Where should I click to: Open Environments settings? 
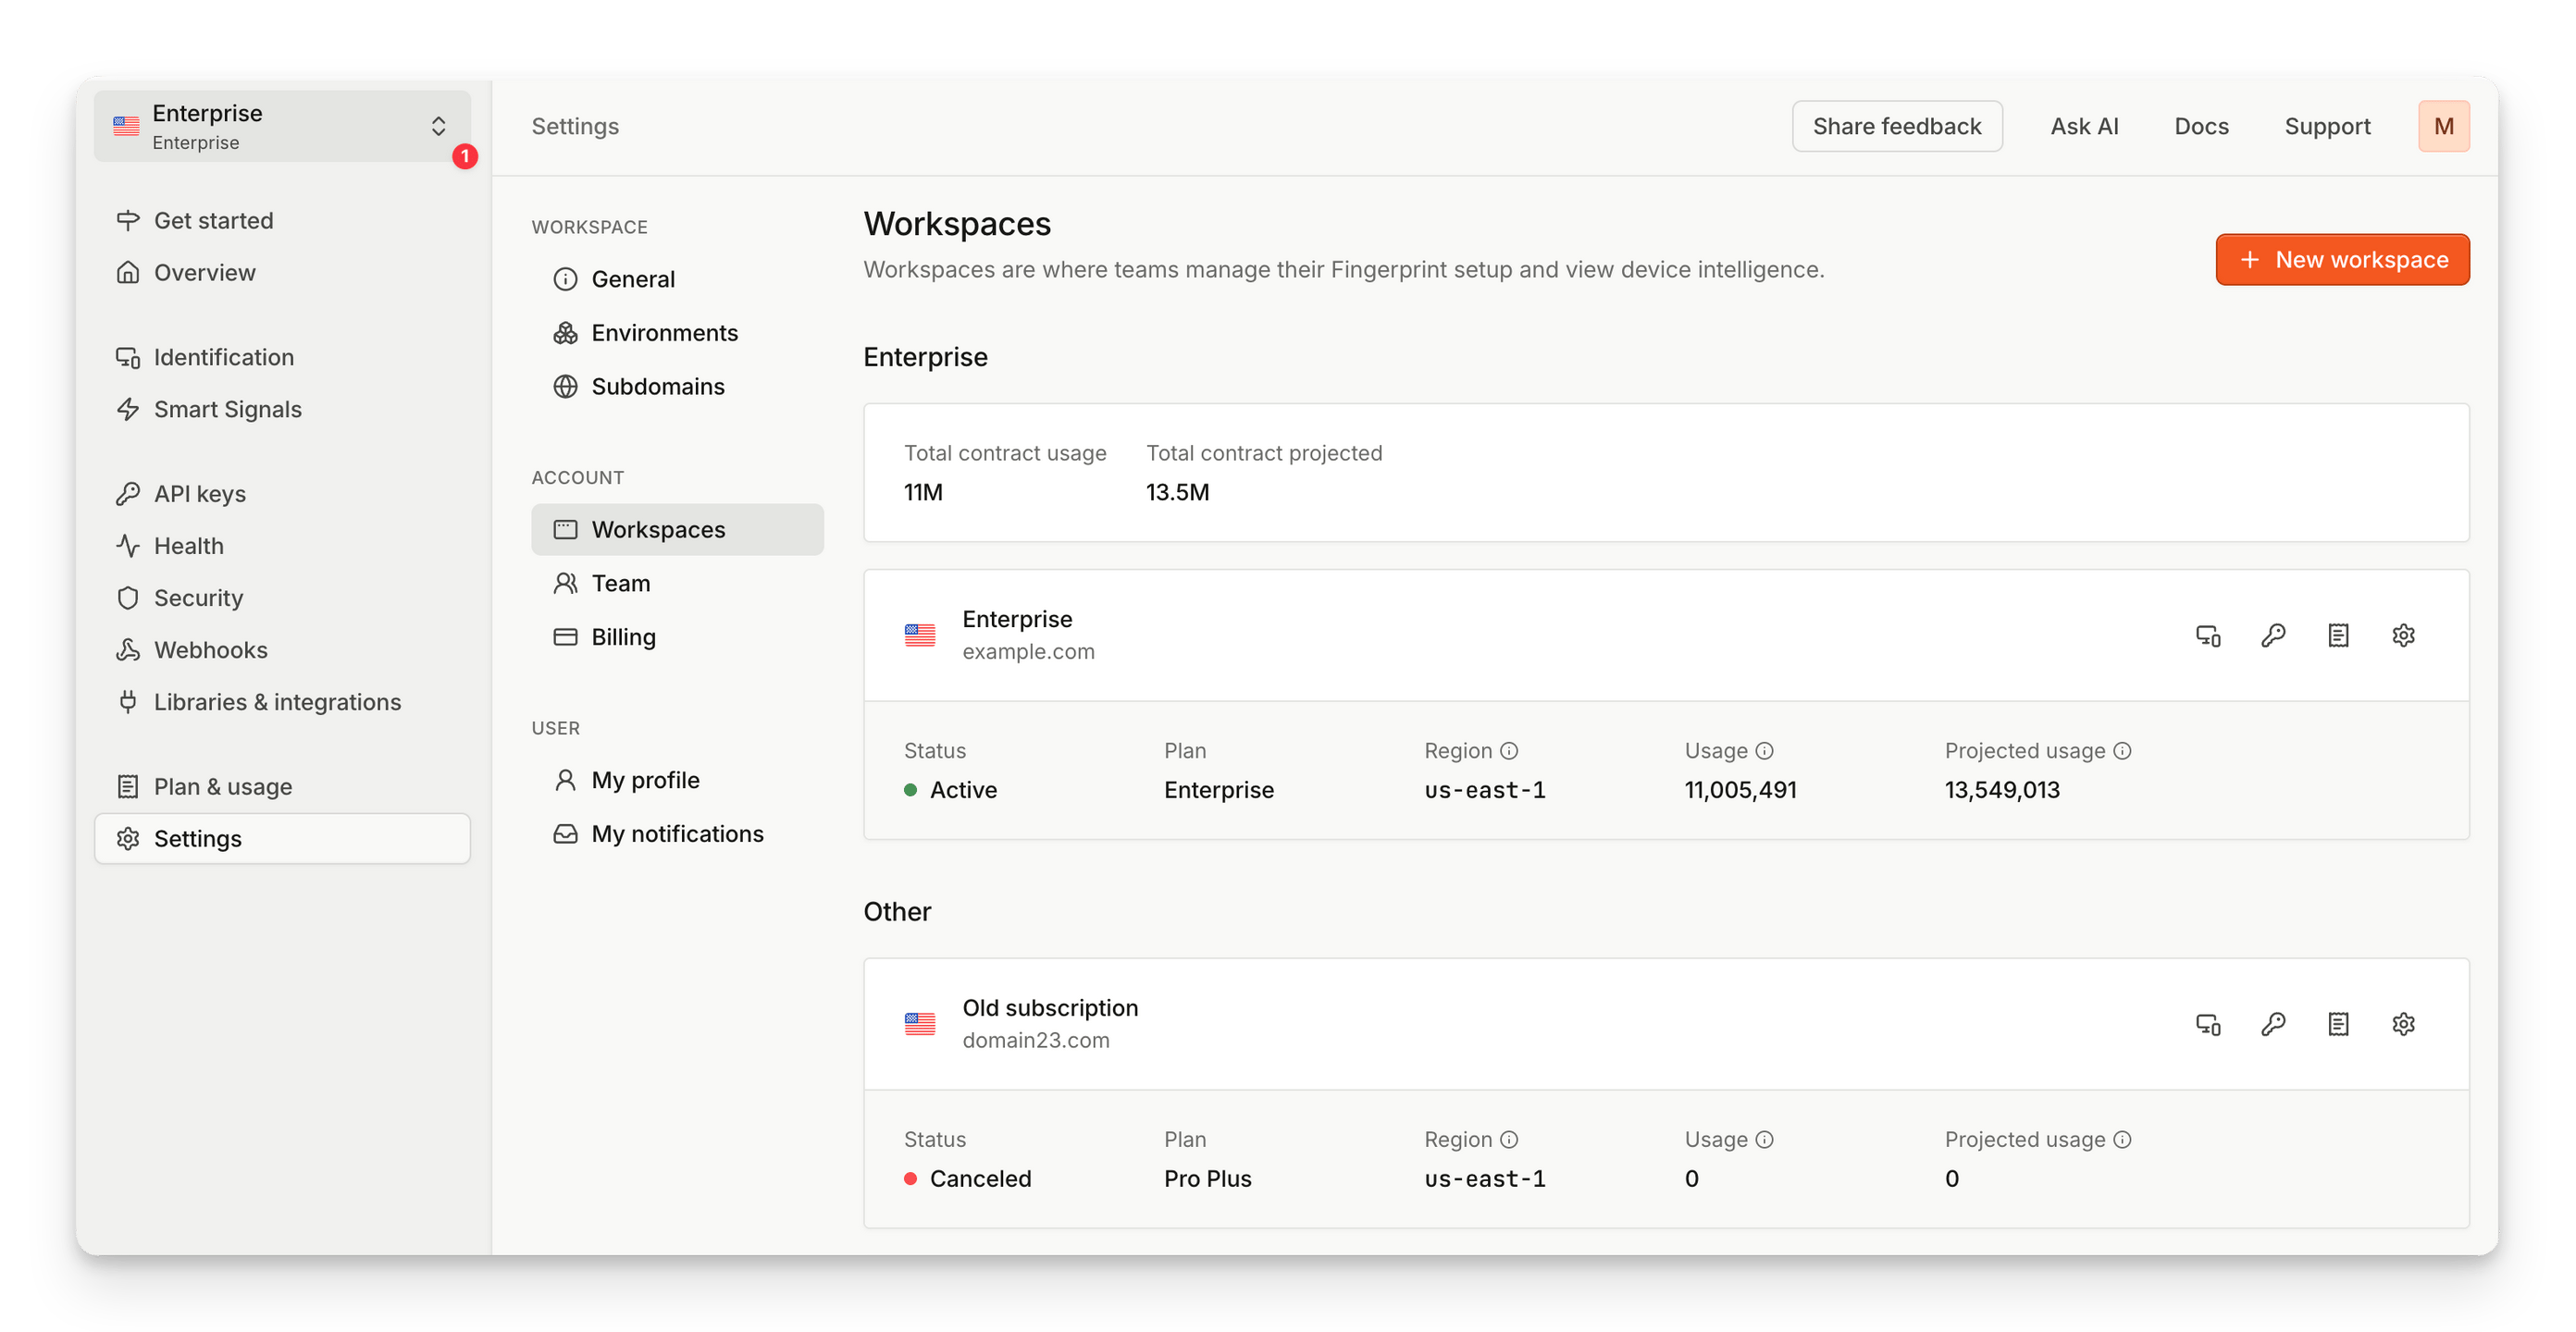677,333
